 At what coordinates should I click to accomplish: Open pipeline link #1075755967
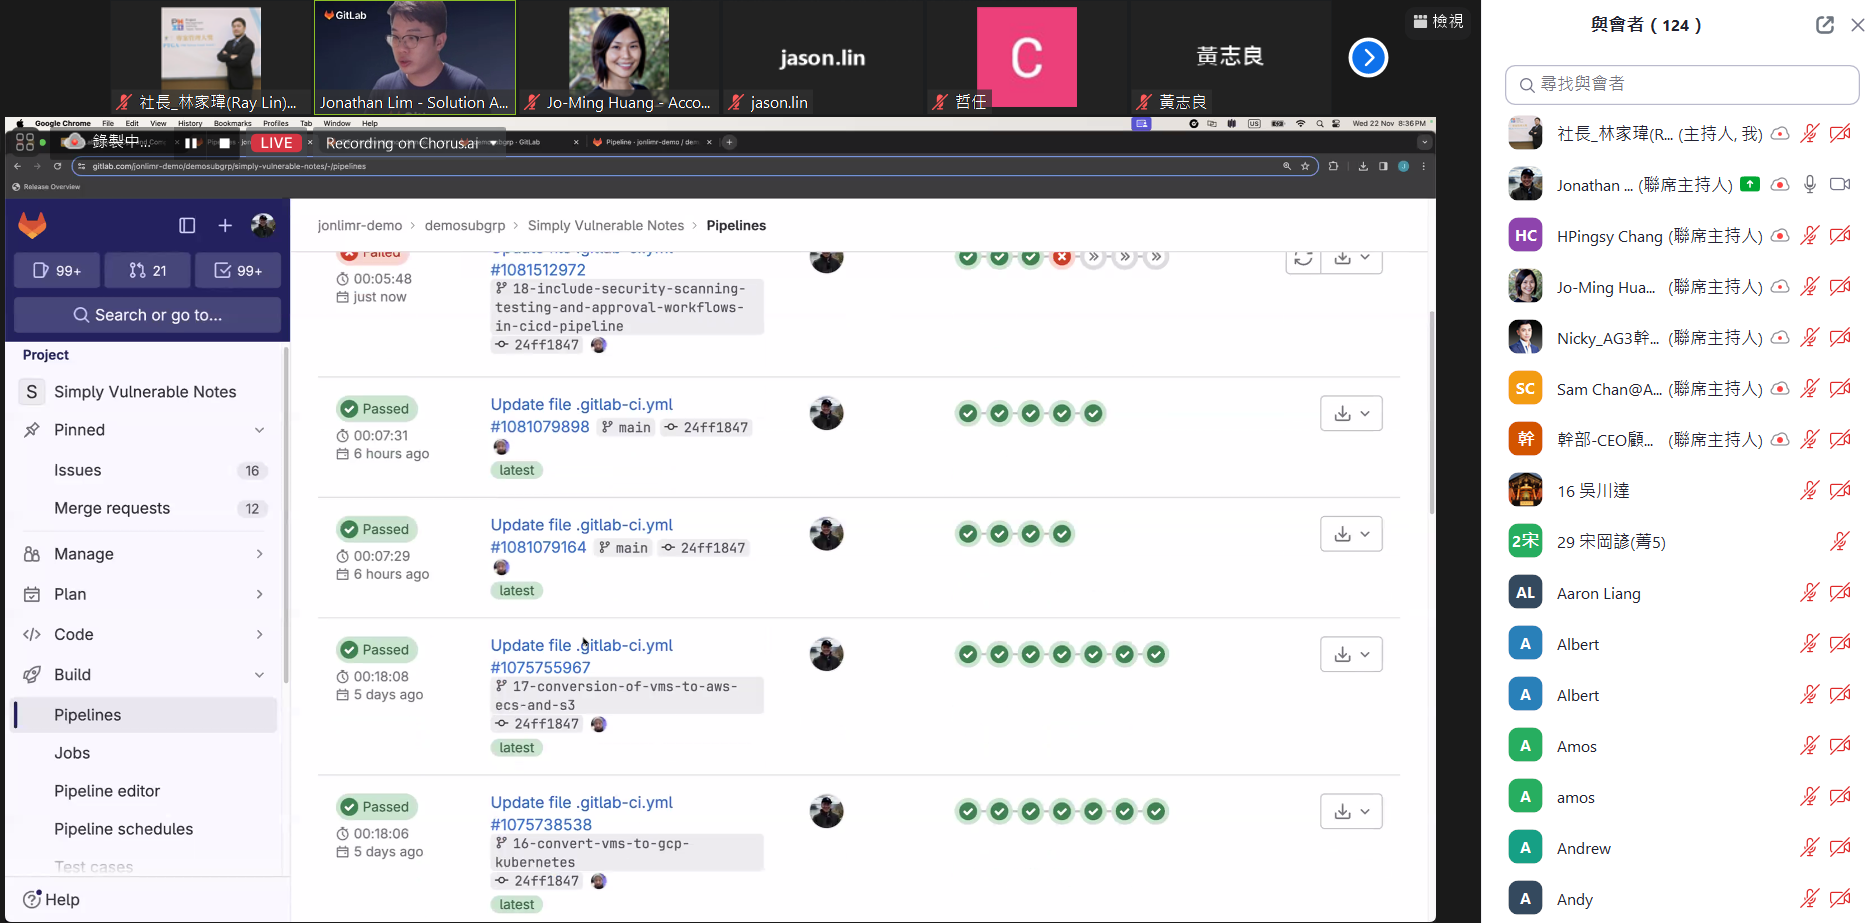pyautogui.click(x=540, y=667)
